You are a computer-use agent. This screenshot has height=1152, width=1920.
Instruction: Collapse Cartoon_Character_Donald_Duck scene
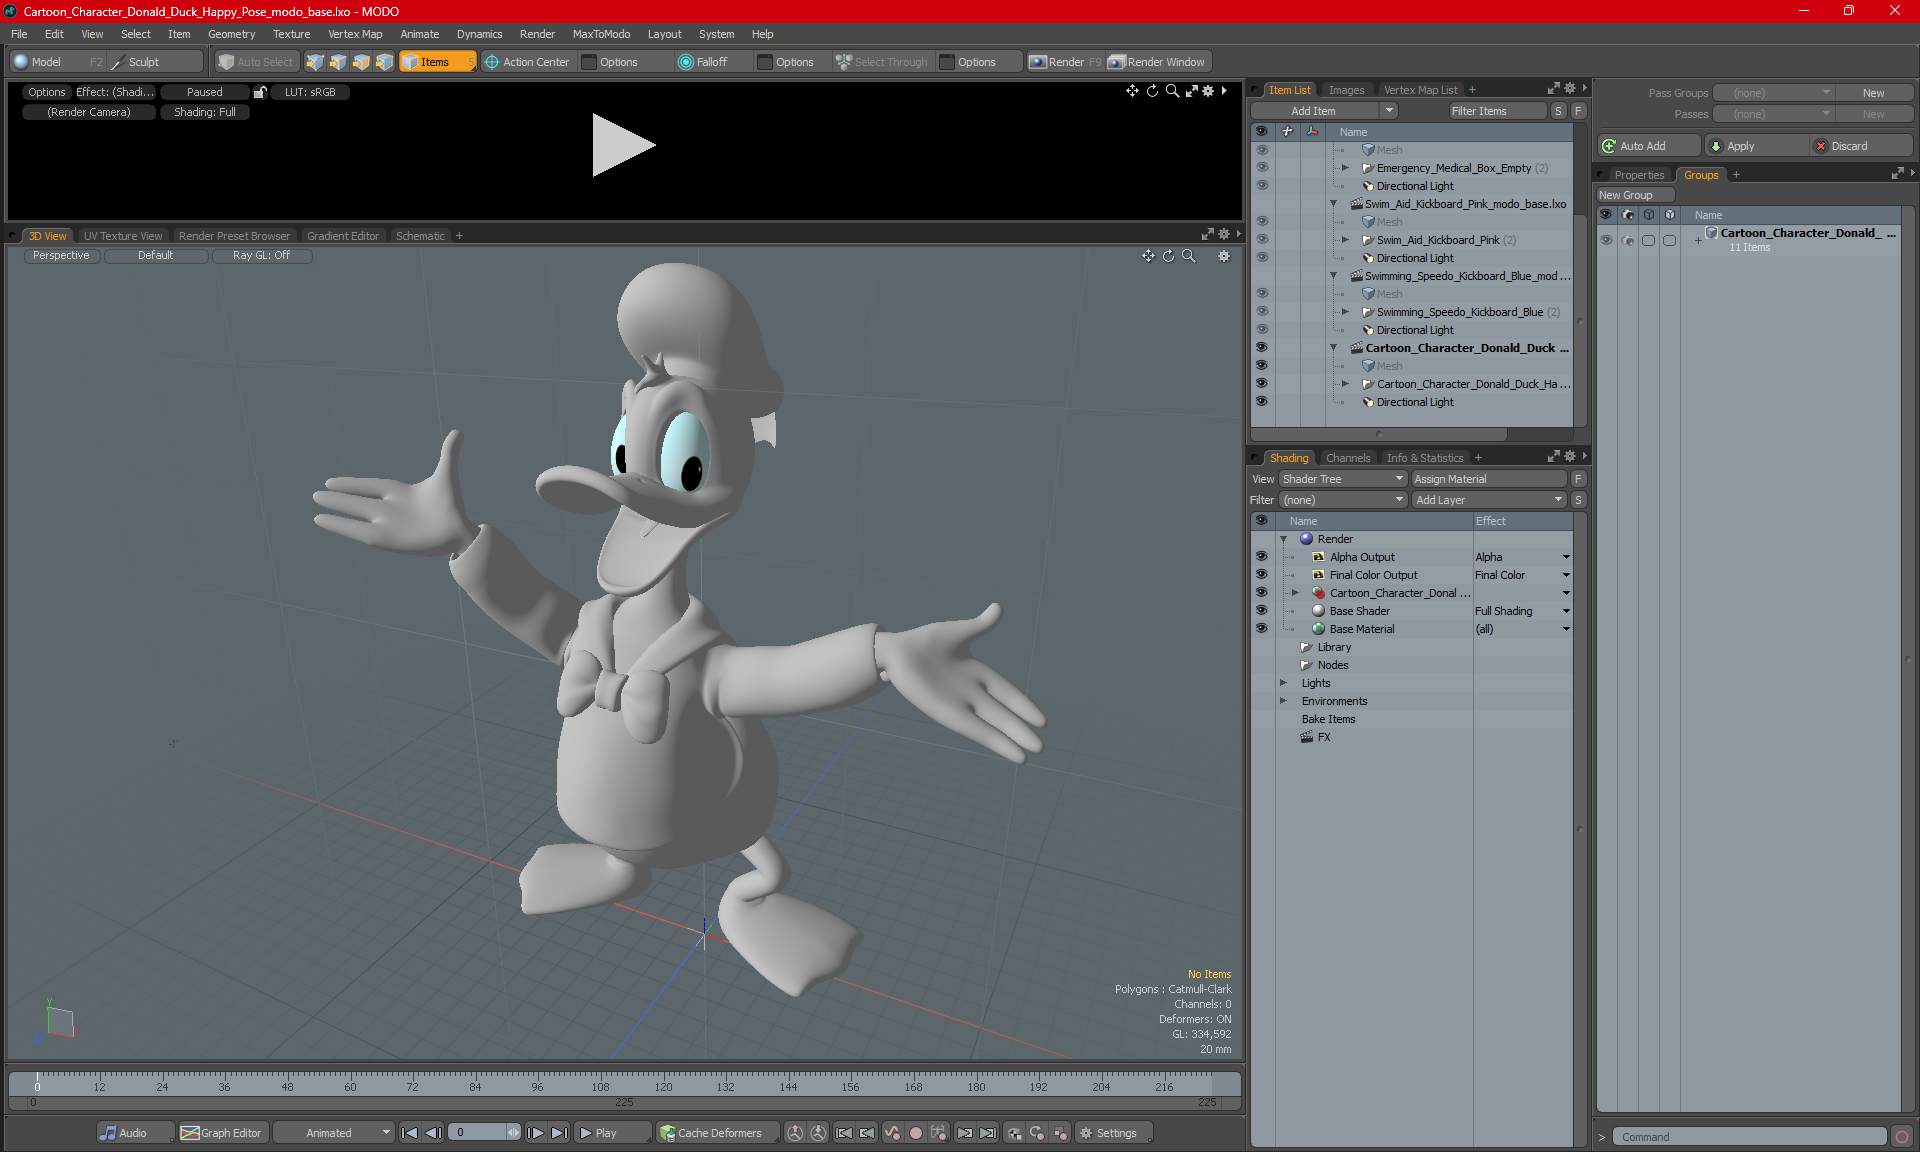point(1333,348)
